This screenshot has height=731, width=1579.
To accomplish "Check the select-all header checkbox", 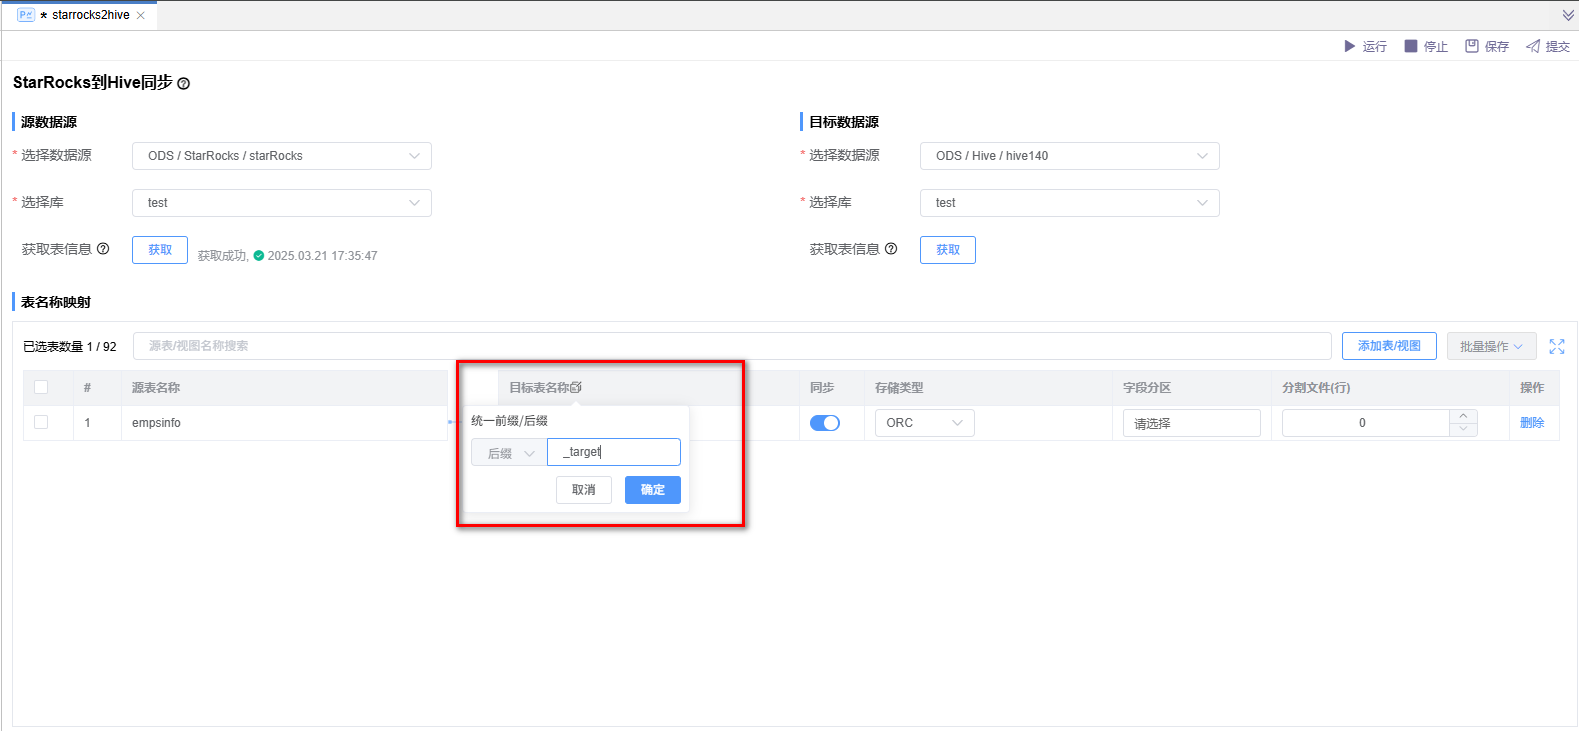I will [x=41, y=387].
